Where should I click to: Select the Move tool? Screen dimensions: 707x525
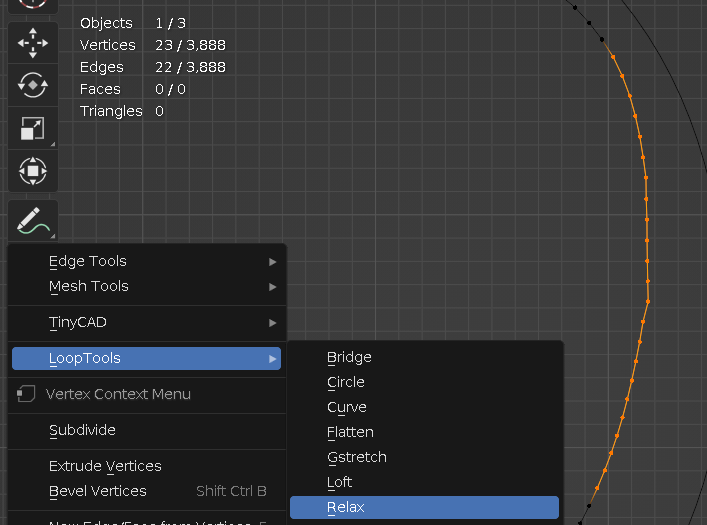33,42
